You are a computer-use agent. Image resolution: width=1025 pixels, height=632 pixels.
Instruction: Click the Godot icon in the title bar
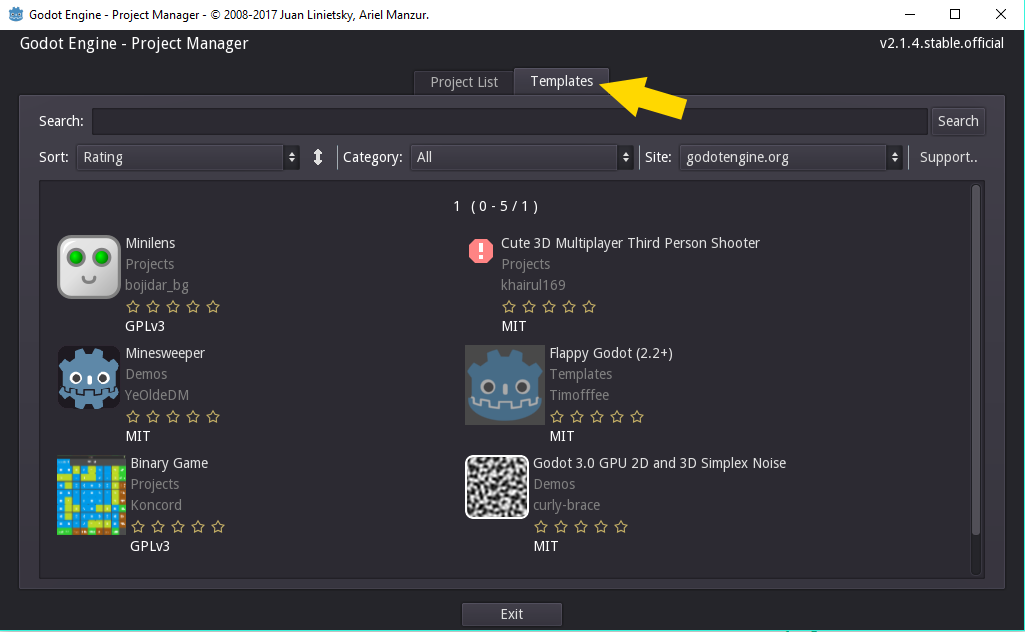pyautogui.click(x=16, y=14)
